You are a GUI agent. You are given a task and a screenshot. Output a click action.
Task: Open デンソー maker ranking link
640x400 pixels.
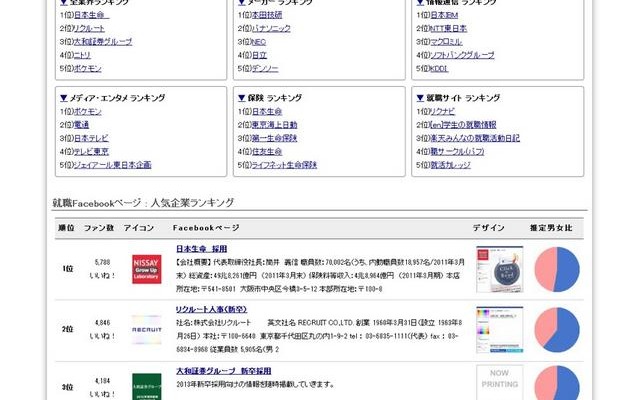pyautogui.click(x=265, y=69)
